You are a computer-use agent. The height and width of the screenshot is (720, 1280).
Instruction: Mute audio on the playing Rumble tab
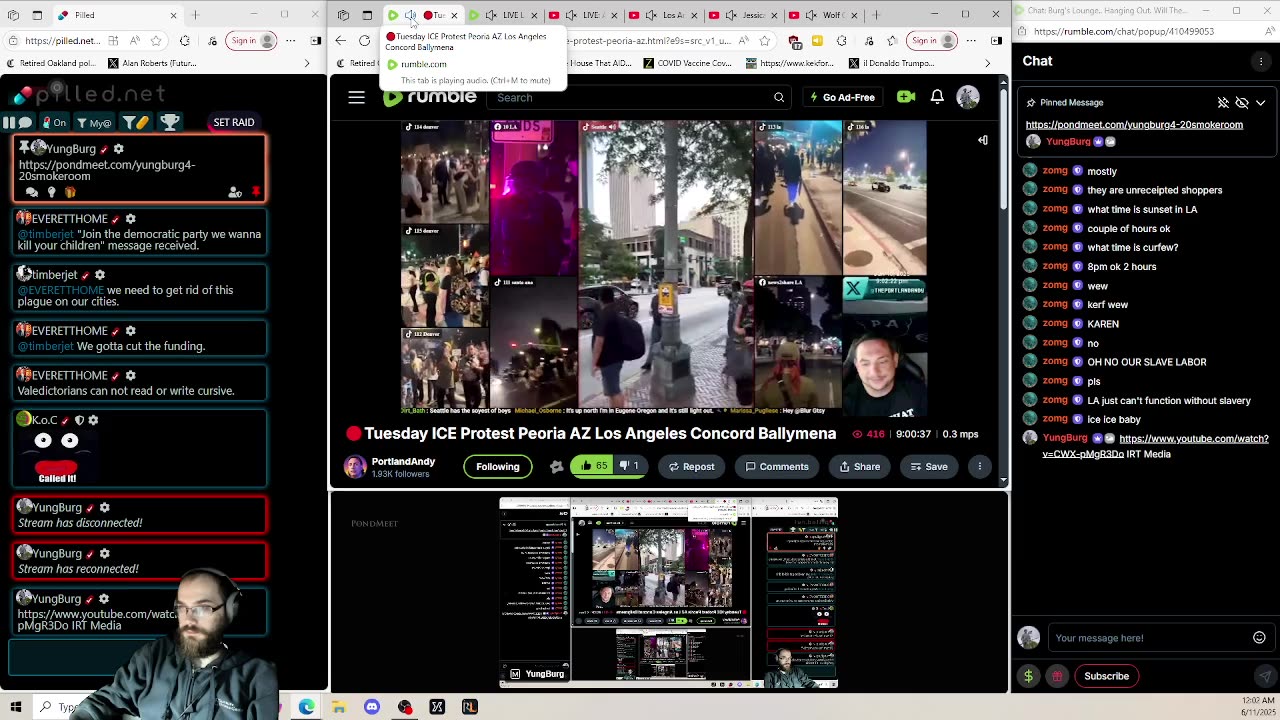[x=410, y=15]
